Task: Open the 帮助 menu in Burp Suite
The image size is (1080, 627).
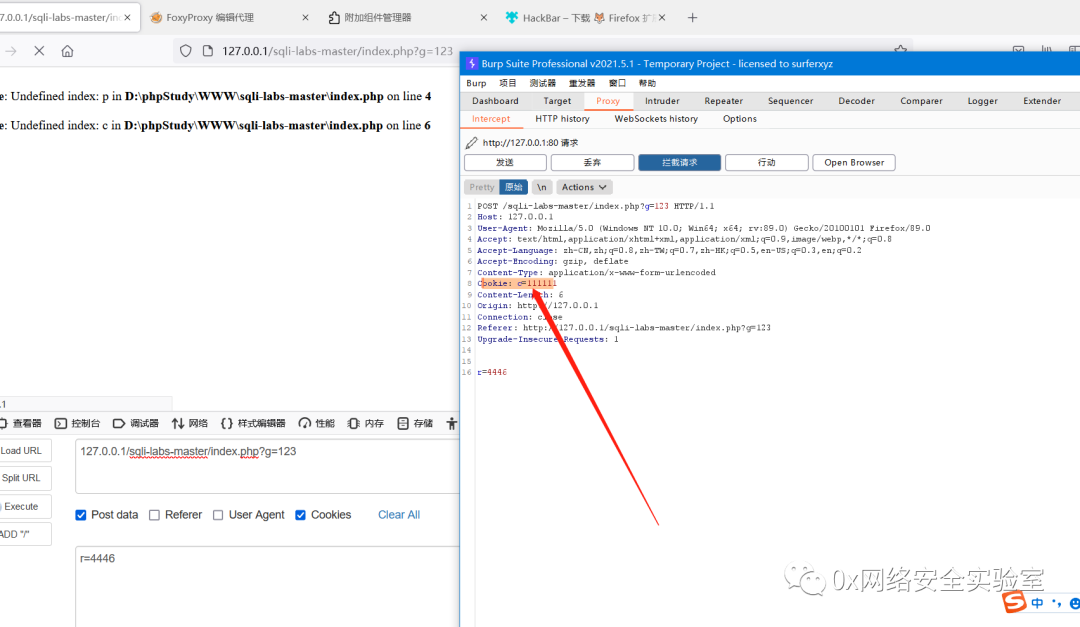Action: pyautogui.click(x=647, y=83)
